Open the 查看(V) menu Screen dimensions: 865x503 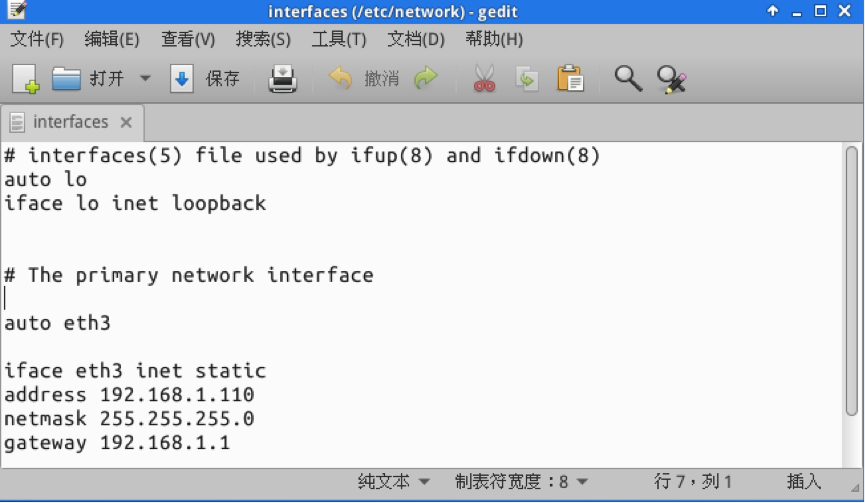188,39
